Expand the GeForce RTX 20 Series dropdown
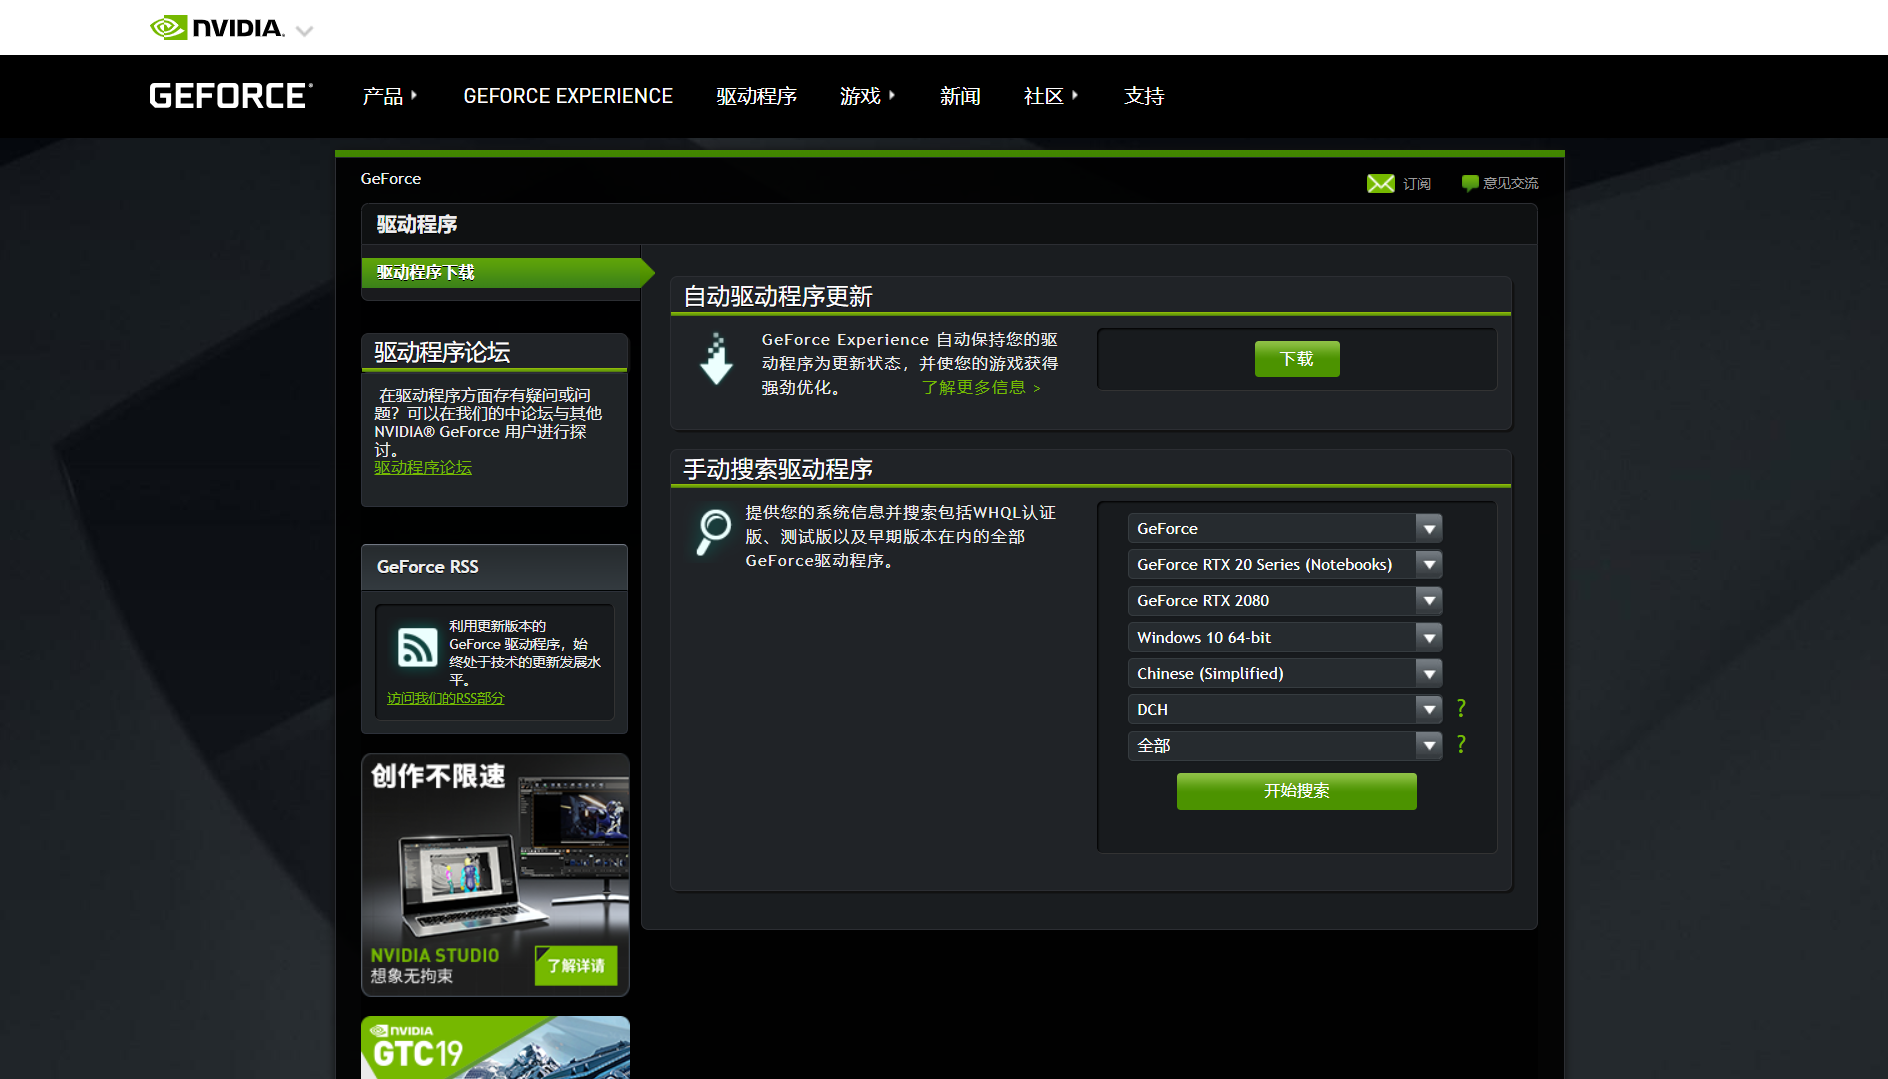Image resolution: width=1888 pixels, height=1079 pixels. coord(1284,565)
